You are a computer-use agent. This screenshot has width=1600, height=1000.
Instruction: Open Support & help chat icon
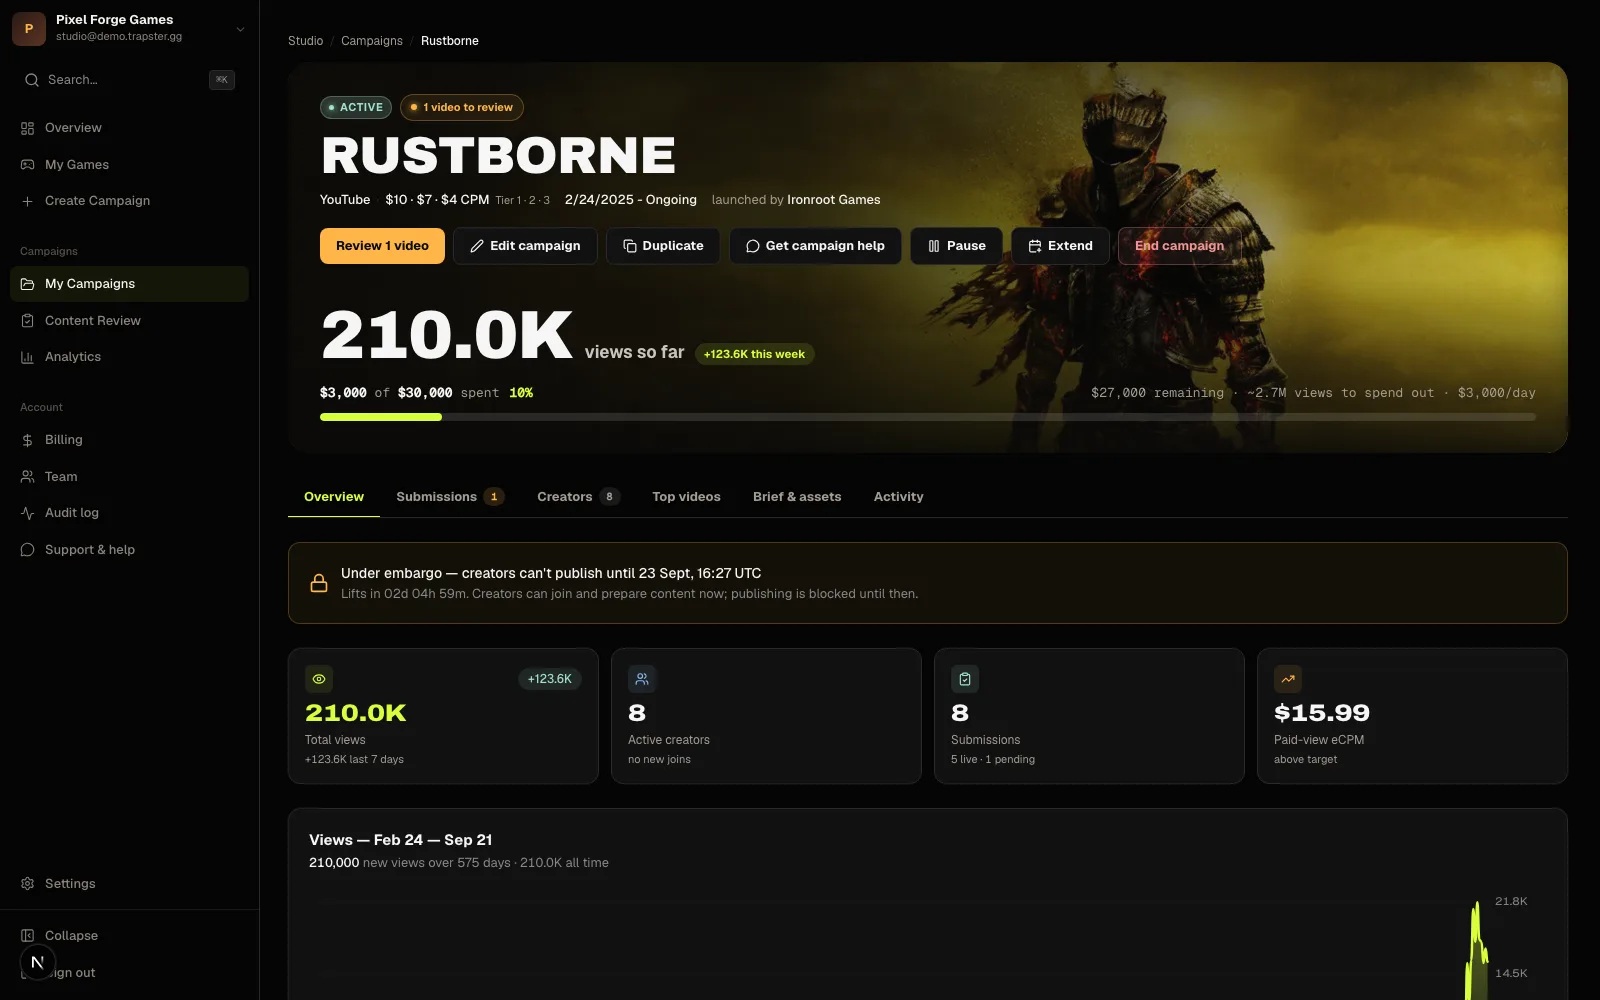coord(27,550)
